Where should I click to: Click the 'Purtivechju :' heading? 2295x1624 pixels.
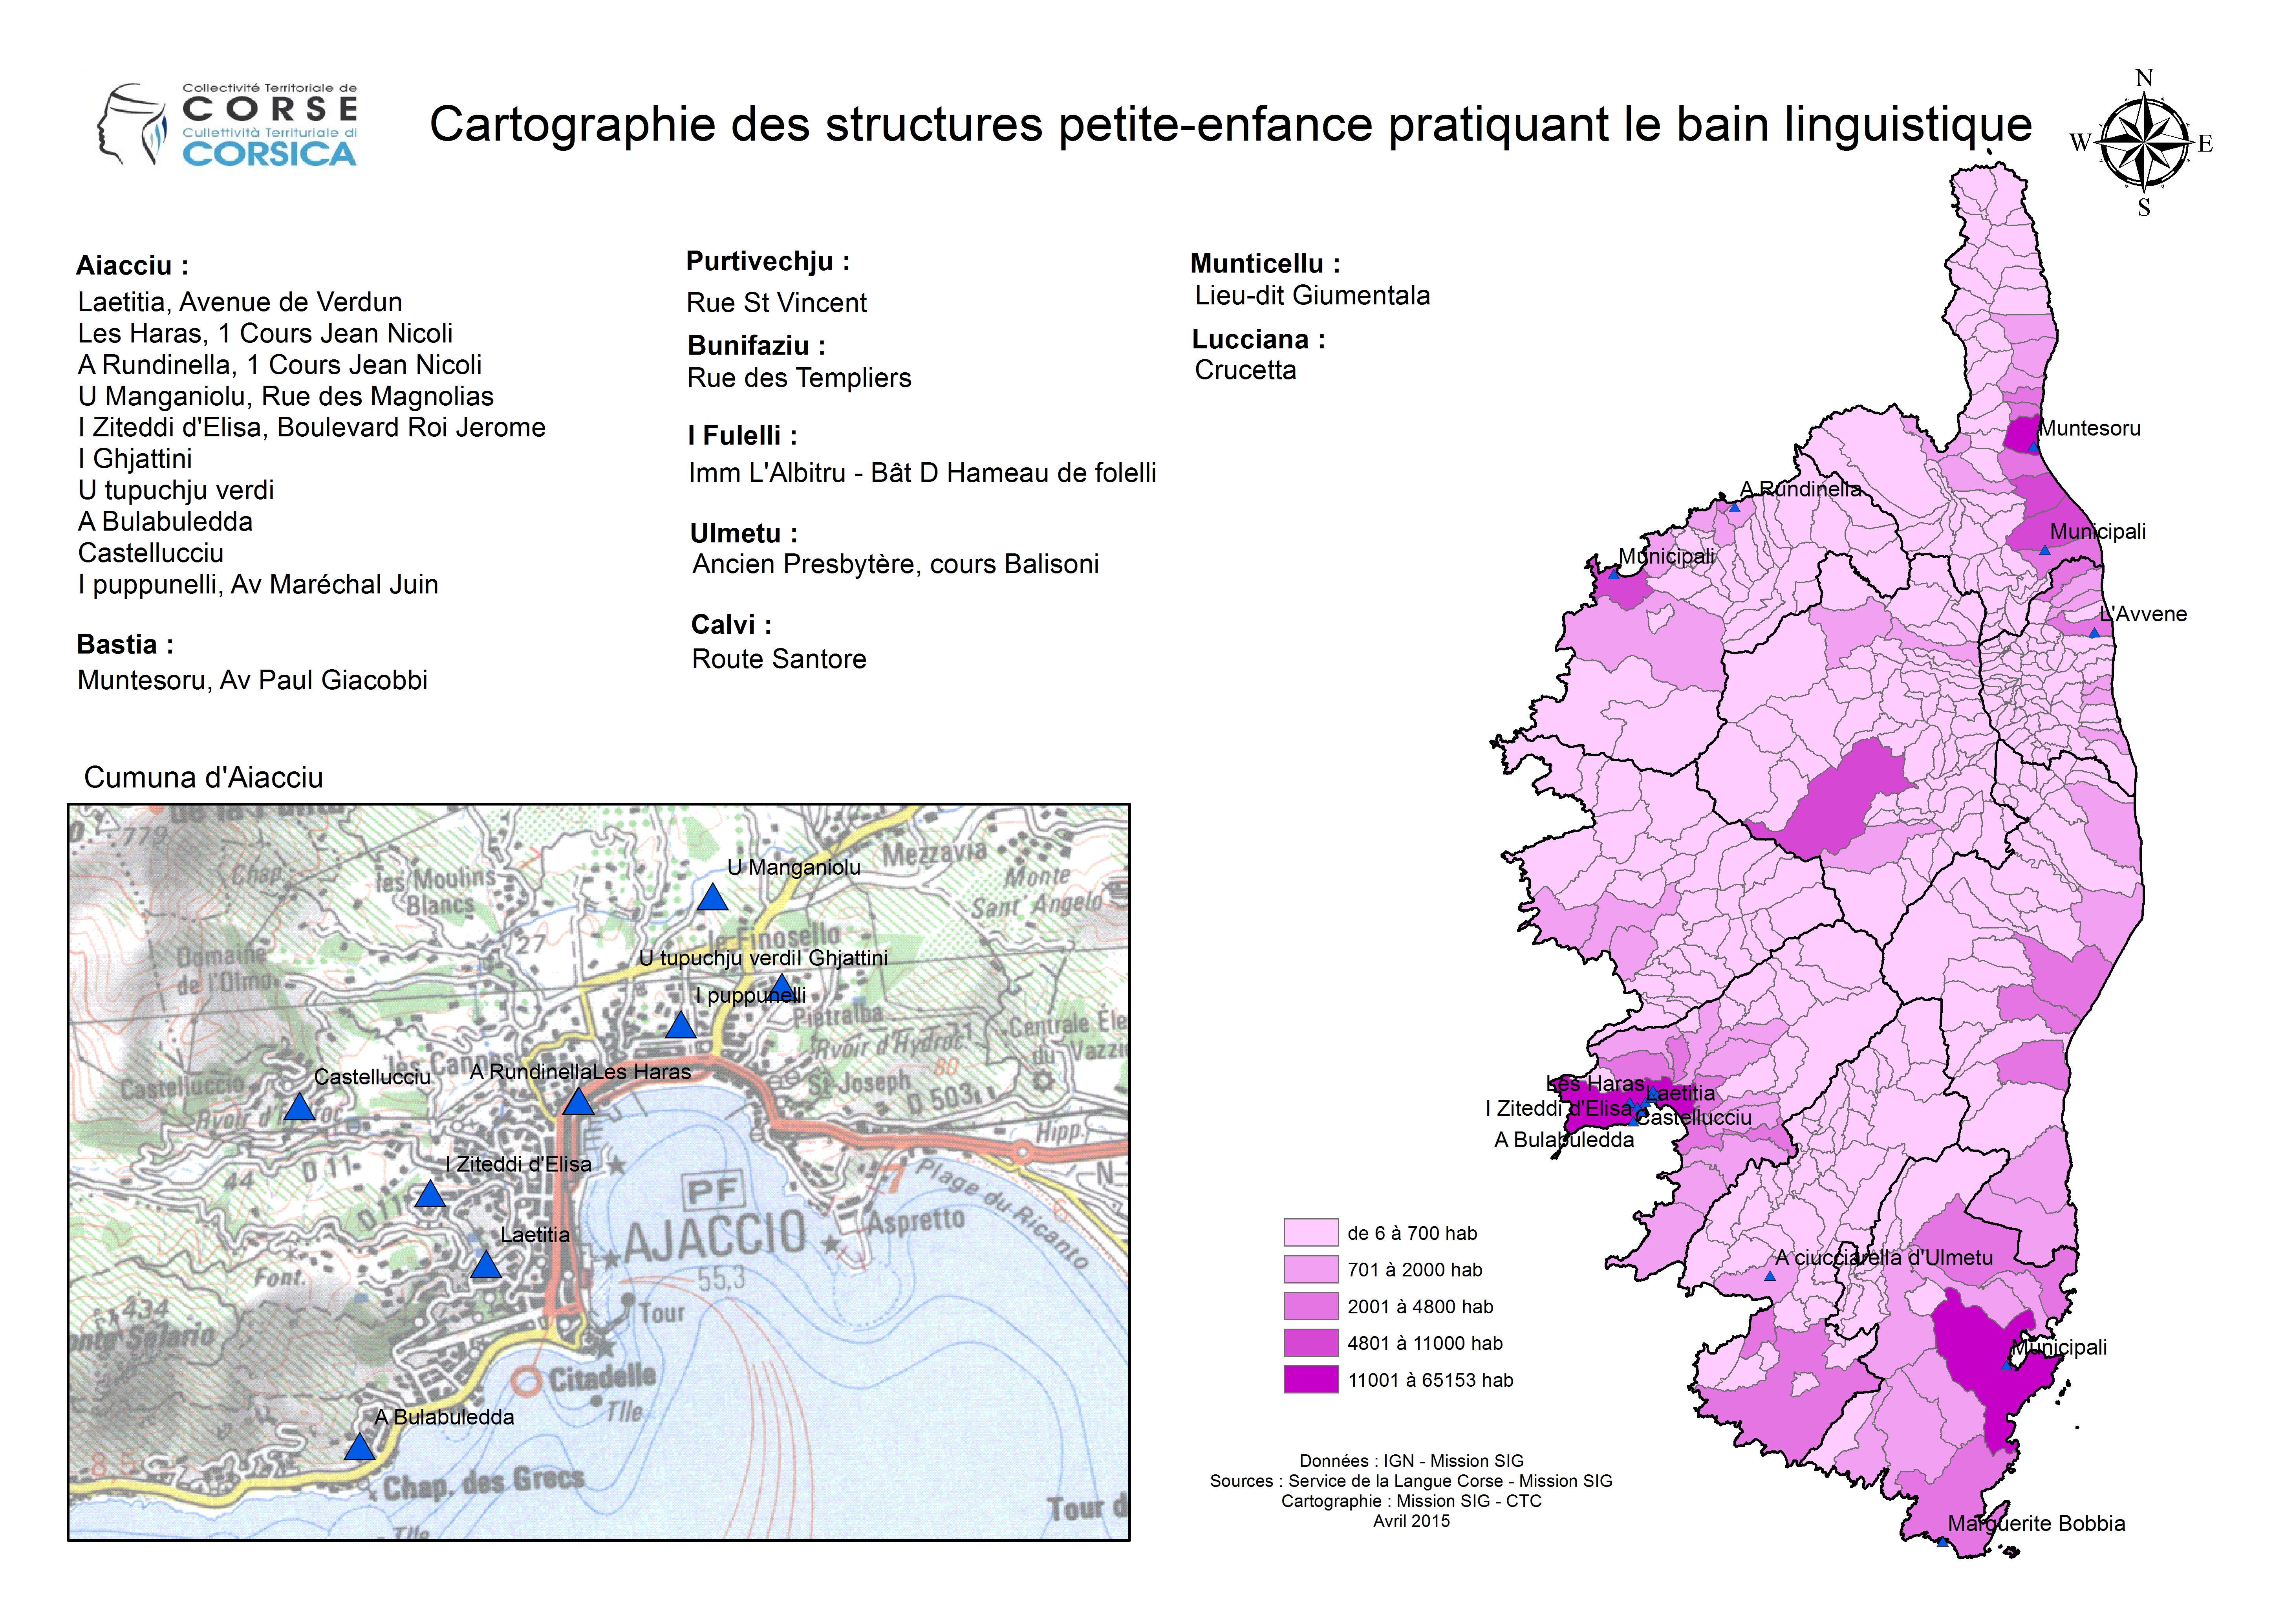tap(768, 262)
